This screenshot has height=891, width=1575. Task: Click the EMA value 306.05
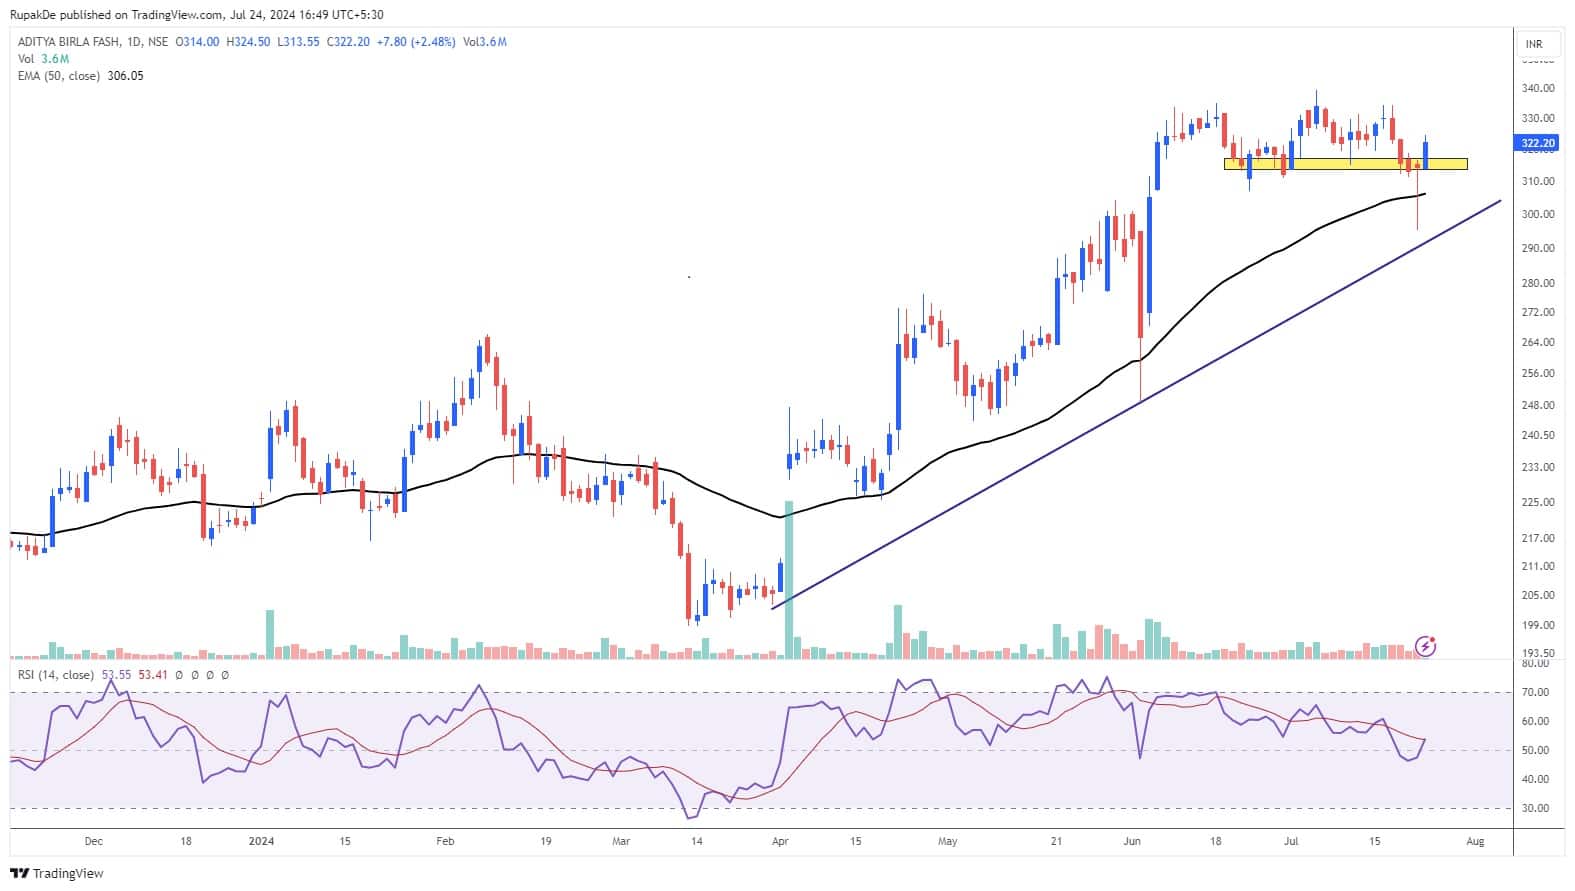125,76
